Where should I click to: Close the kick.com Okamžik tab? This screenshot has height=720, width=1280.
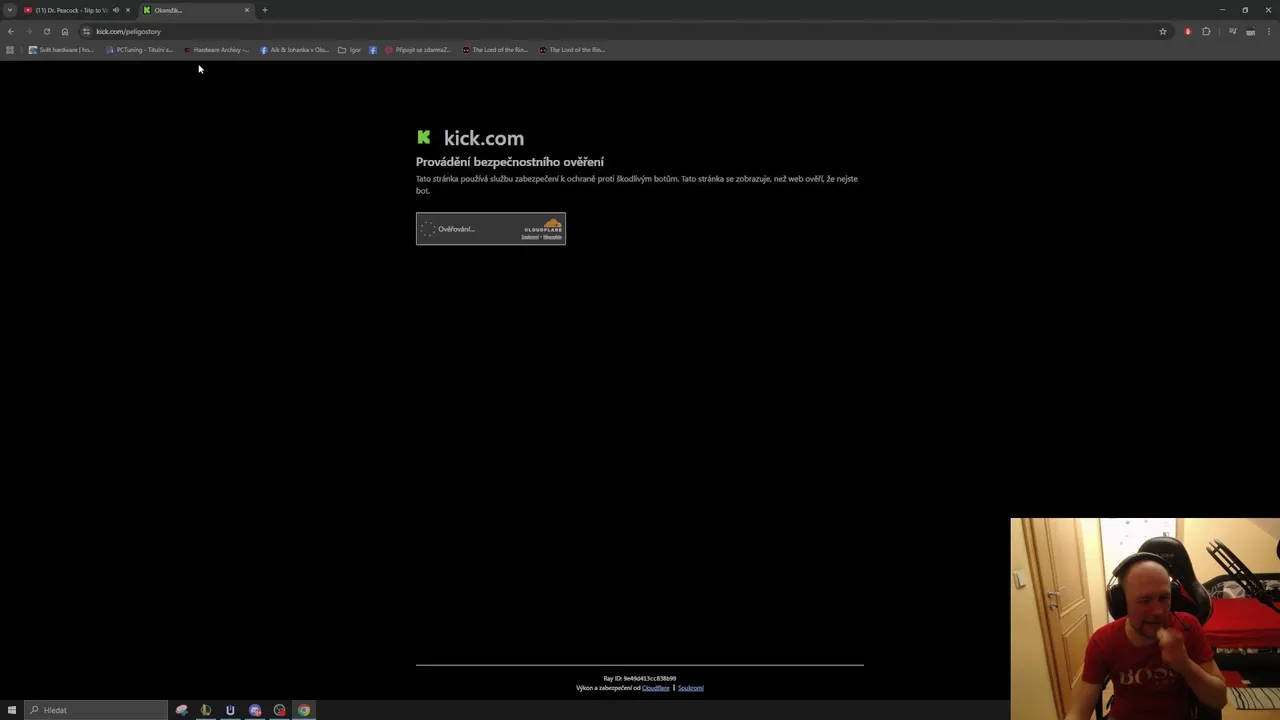tap(247, 10)
